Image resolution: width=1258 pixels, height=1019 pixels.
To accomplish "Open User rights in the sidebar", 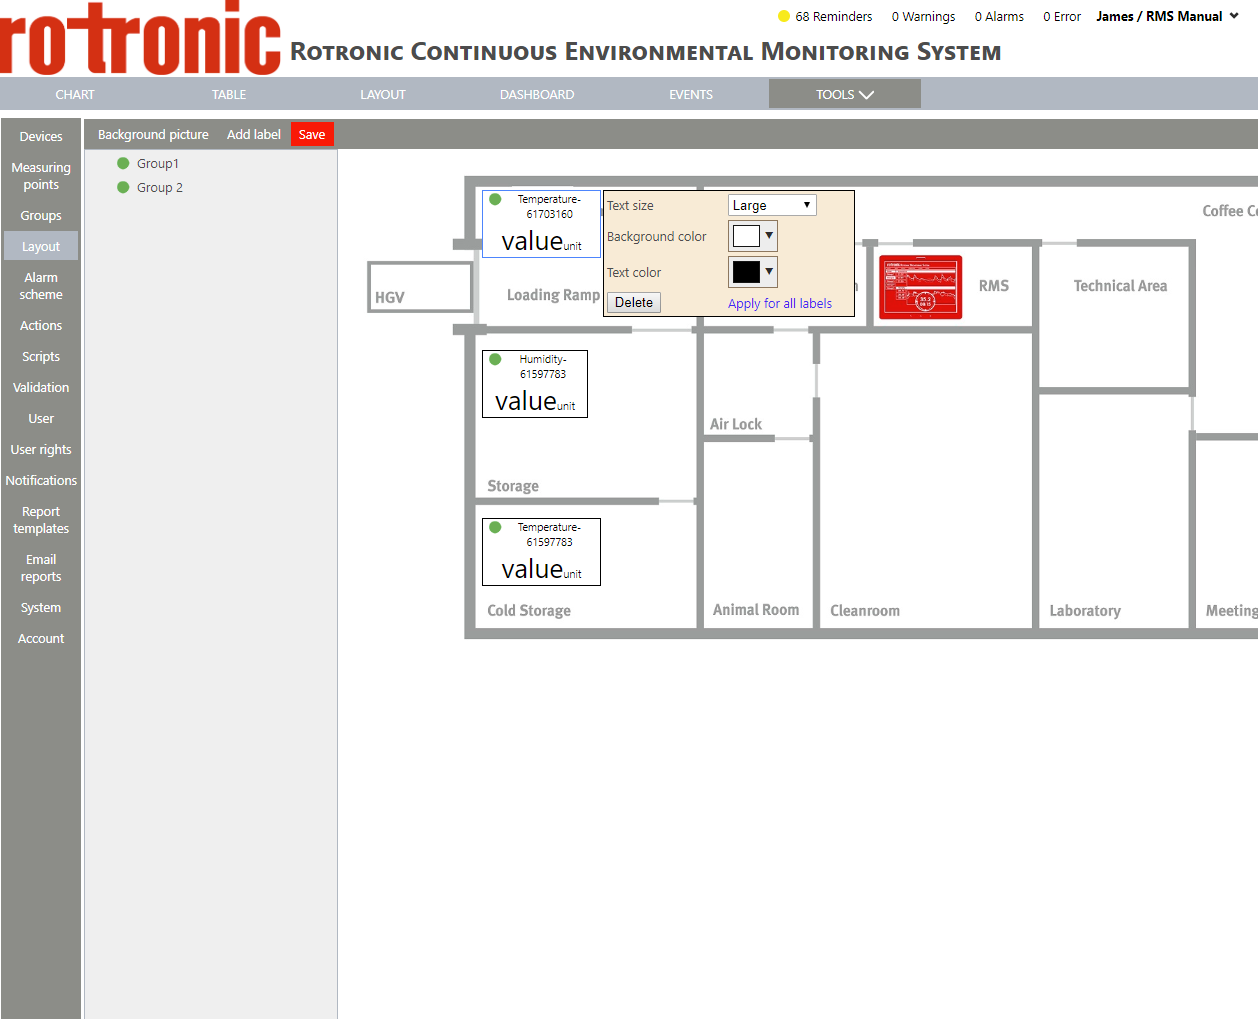I will (41, 449).
